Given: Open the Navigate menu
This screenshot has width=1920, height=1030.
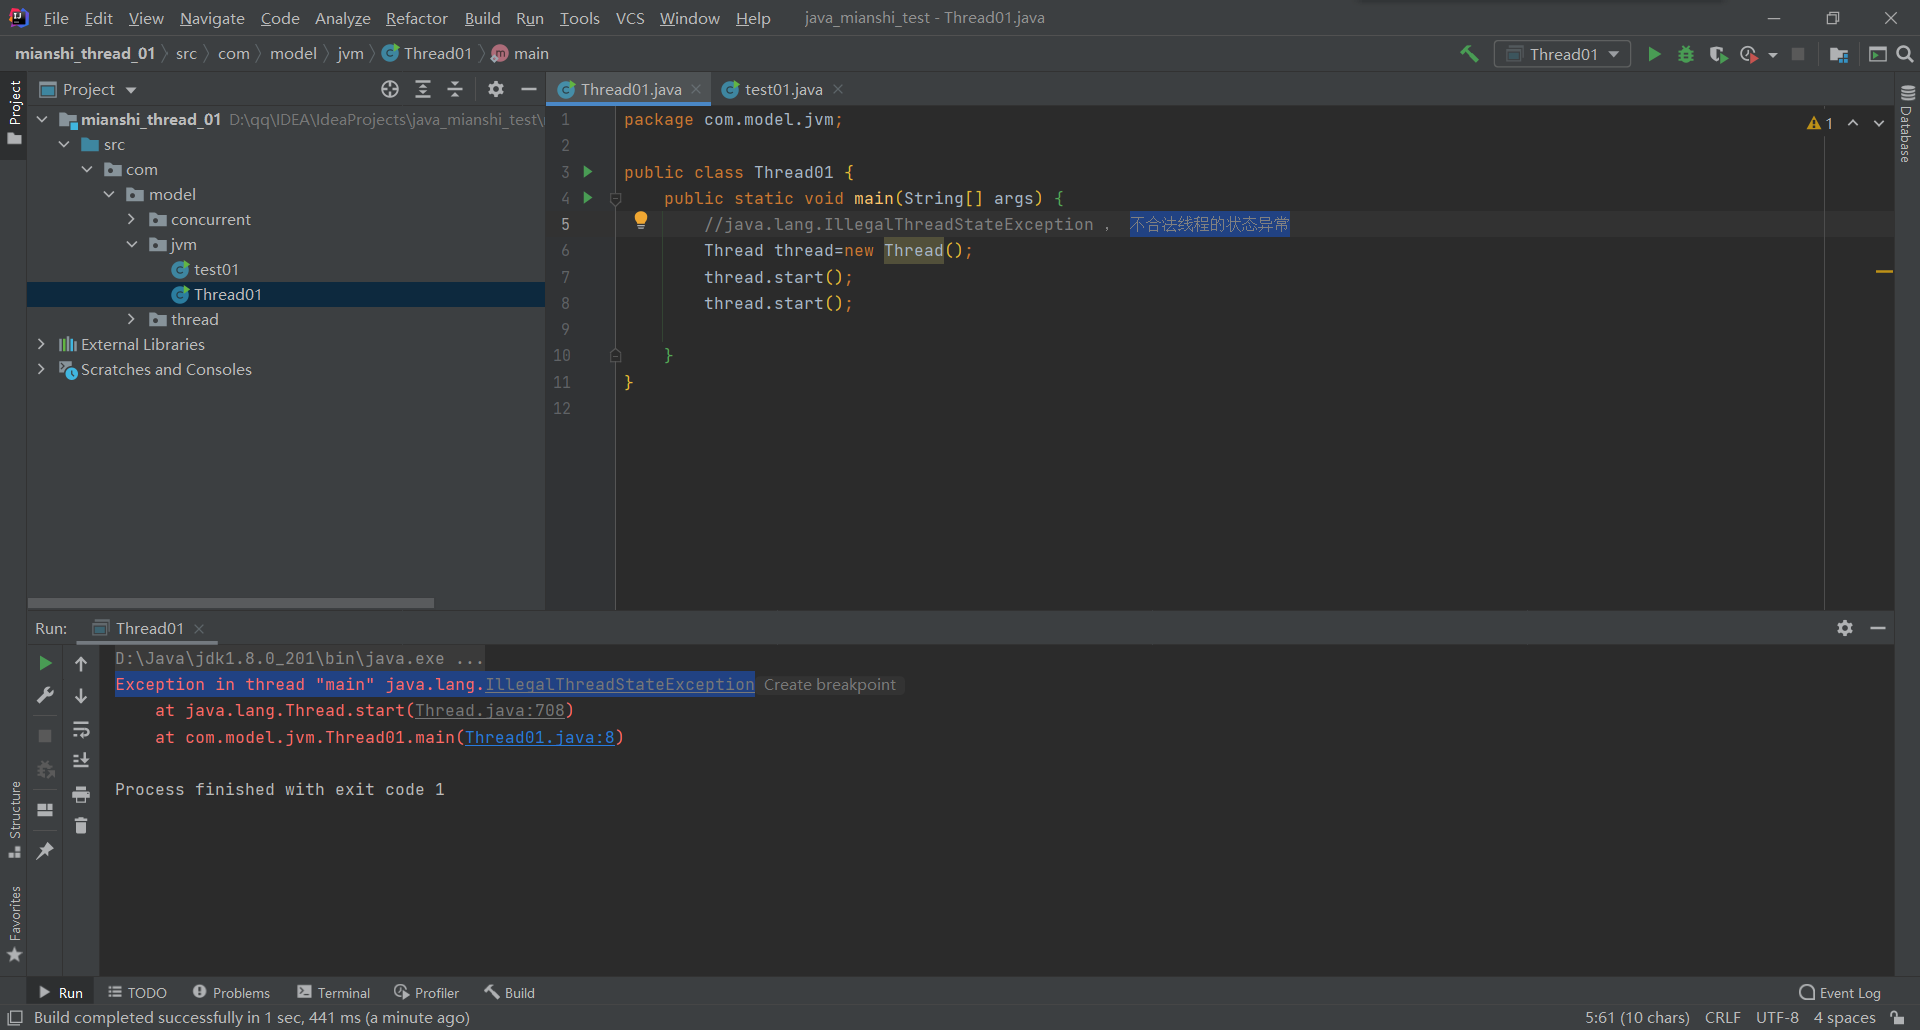Looking at the screenshot, I should (x=212, y=18).
